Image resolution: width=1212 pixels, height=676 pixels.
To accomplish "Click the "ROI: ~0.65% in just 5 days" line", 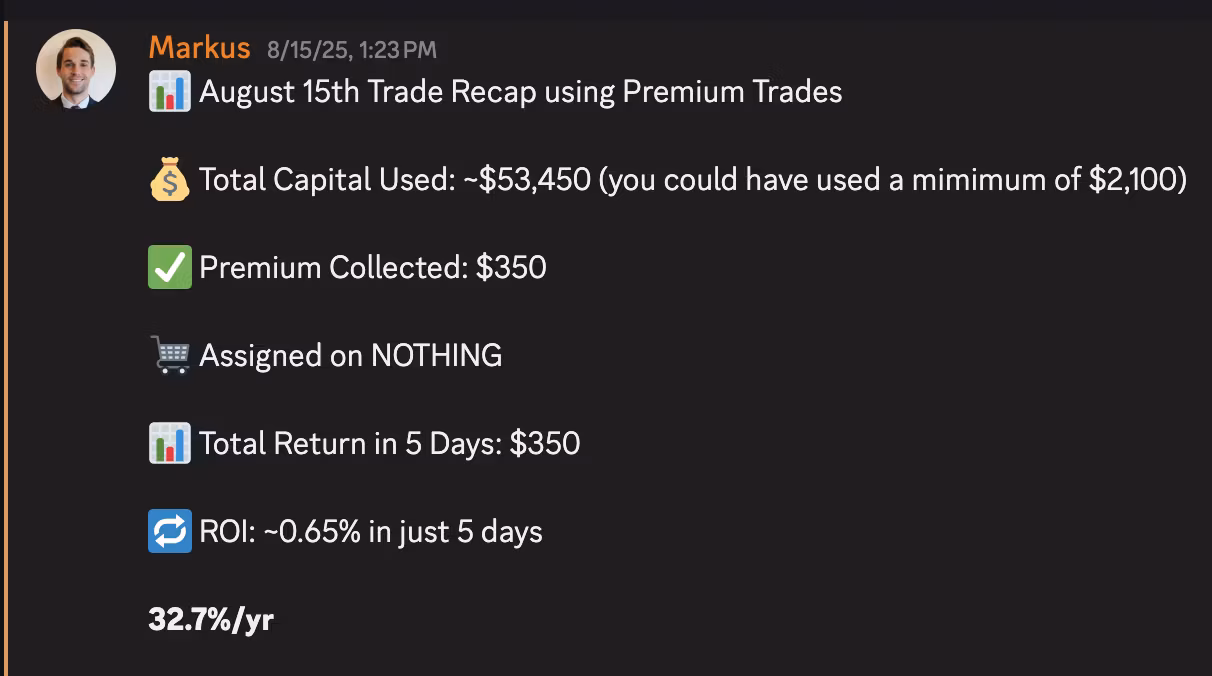I will tap(370, 531).
